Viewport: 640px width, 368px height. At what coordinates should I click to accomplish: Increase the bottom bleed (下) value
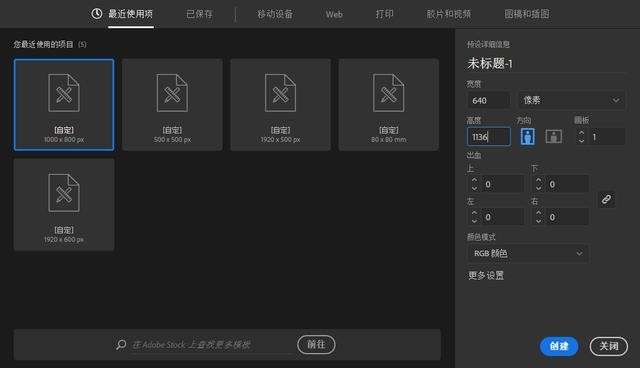click(538, 180)
